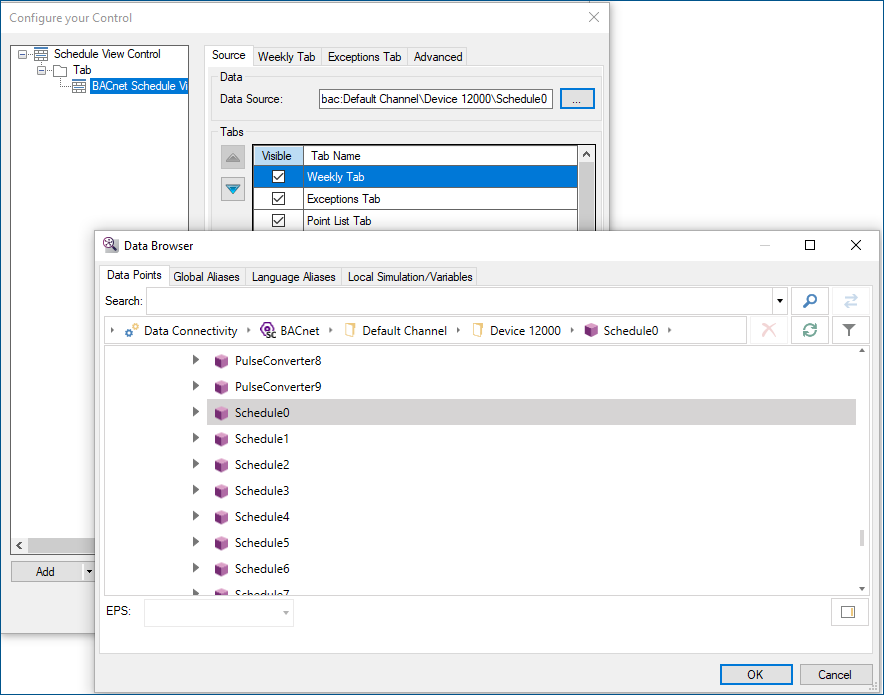Viewport: 884px width, 695px height.
Task: Uncheck Visible for Exceptions Tab
Action: tap(279, 198)
